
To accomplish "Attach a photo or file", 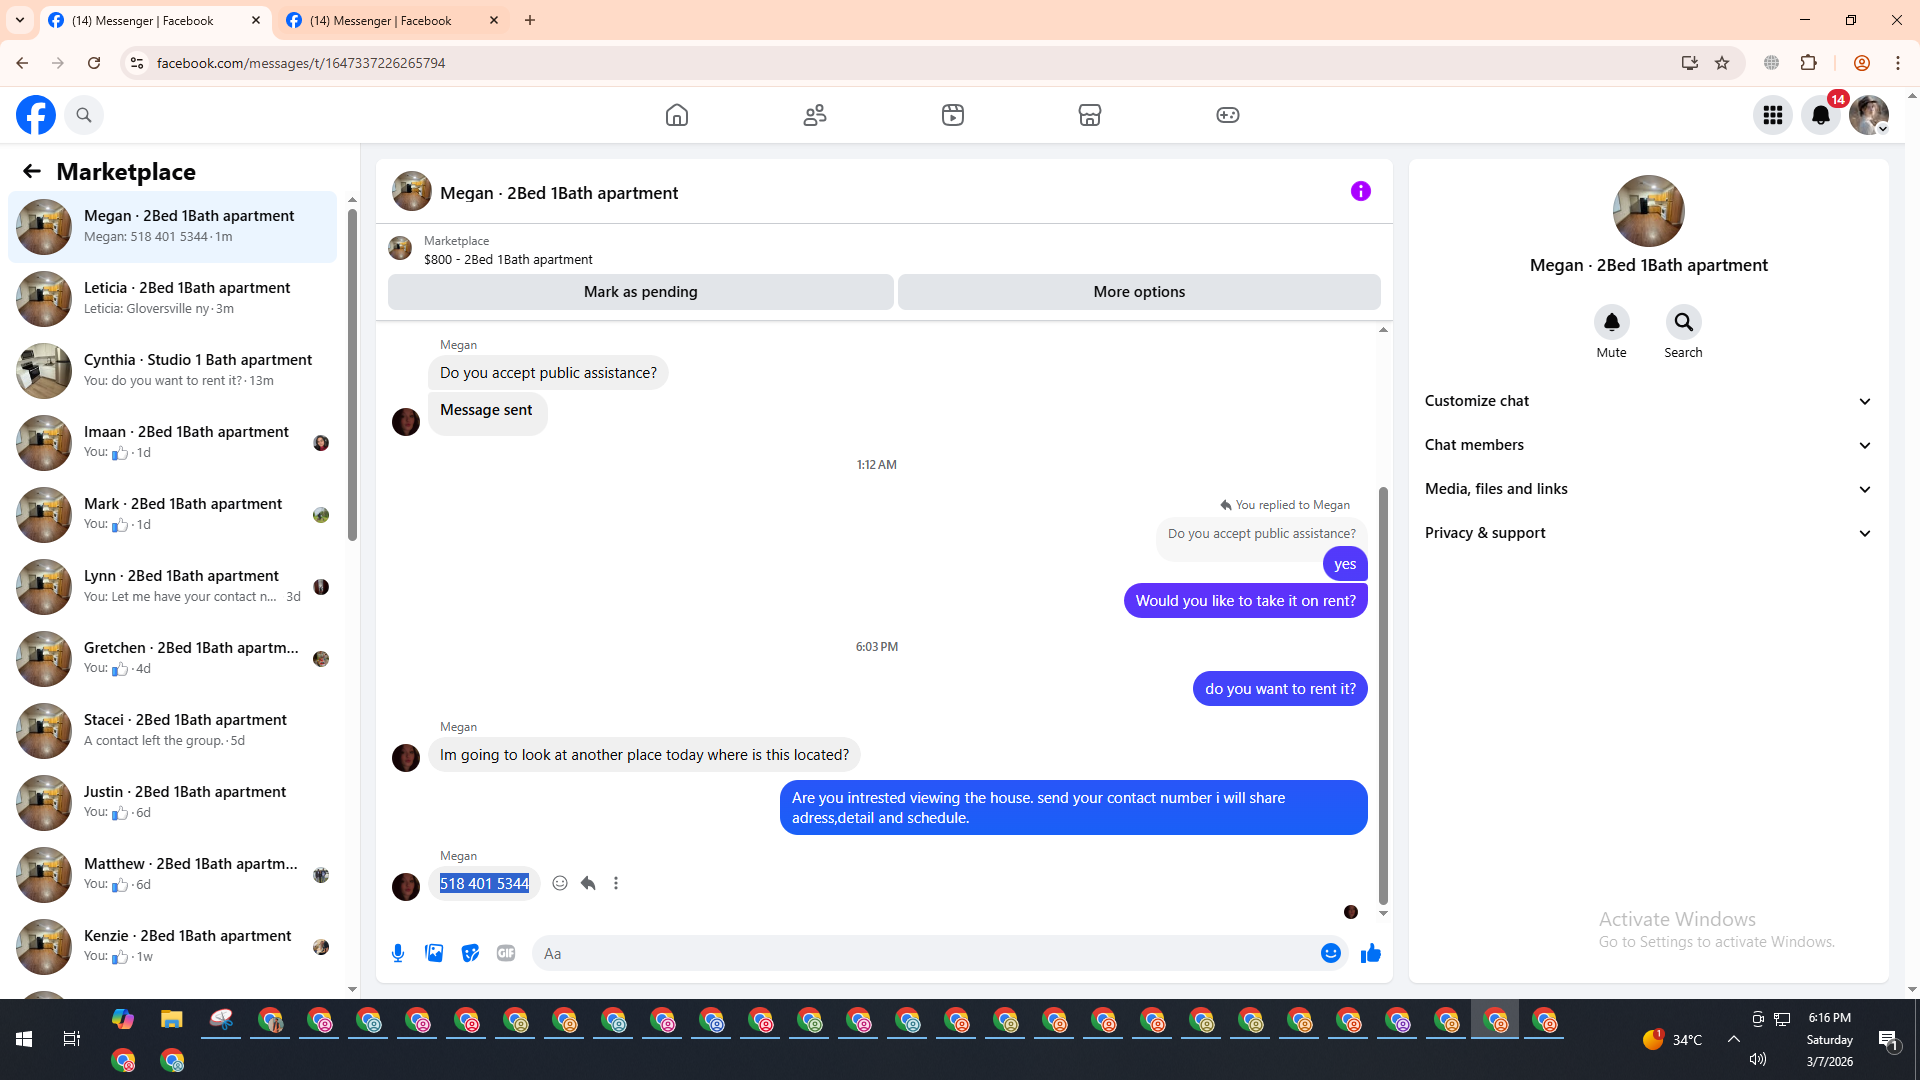I will click(434, 953).
